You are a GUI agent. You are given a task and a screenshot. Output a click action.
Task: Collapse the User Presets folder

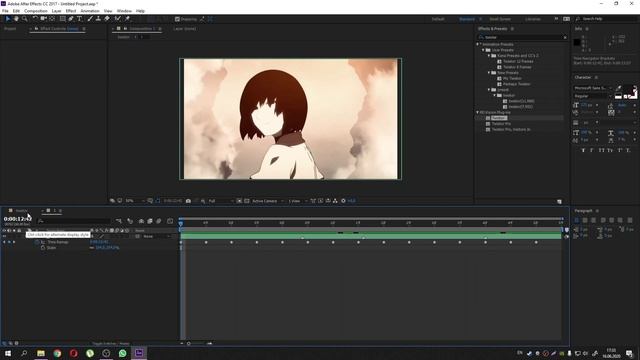coord(484,50)
